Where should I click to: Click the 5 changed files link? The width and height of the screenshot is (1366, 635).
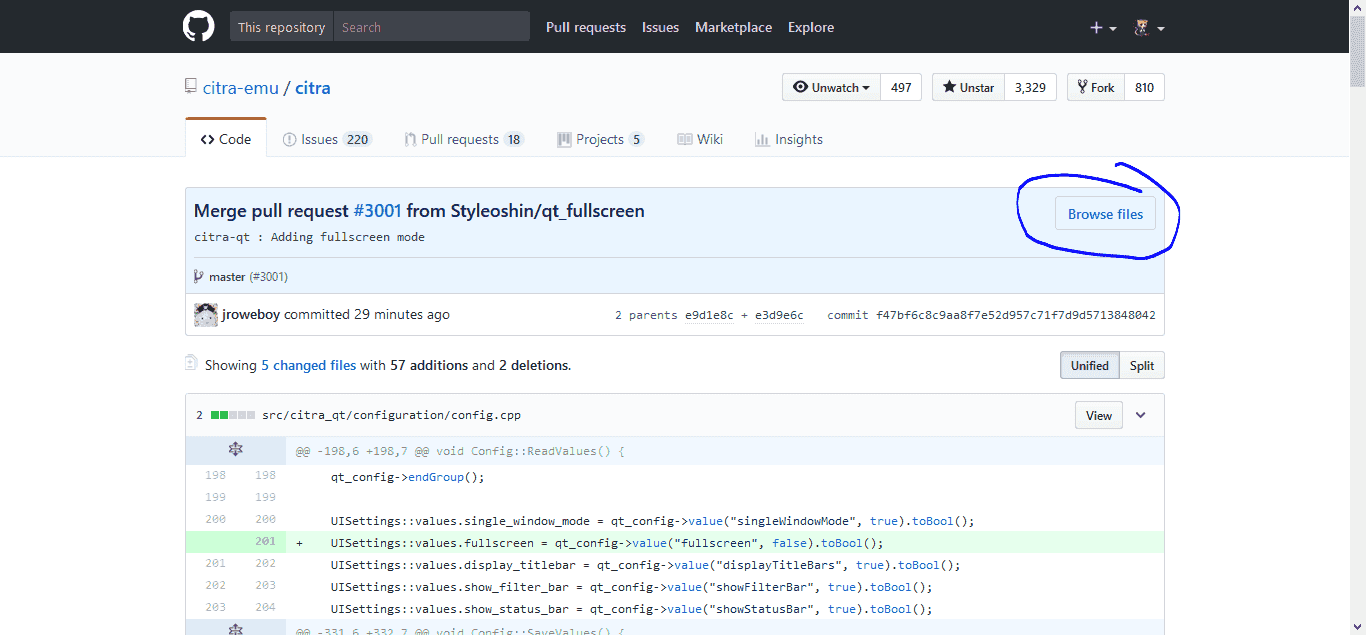[x=308, y=365]
